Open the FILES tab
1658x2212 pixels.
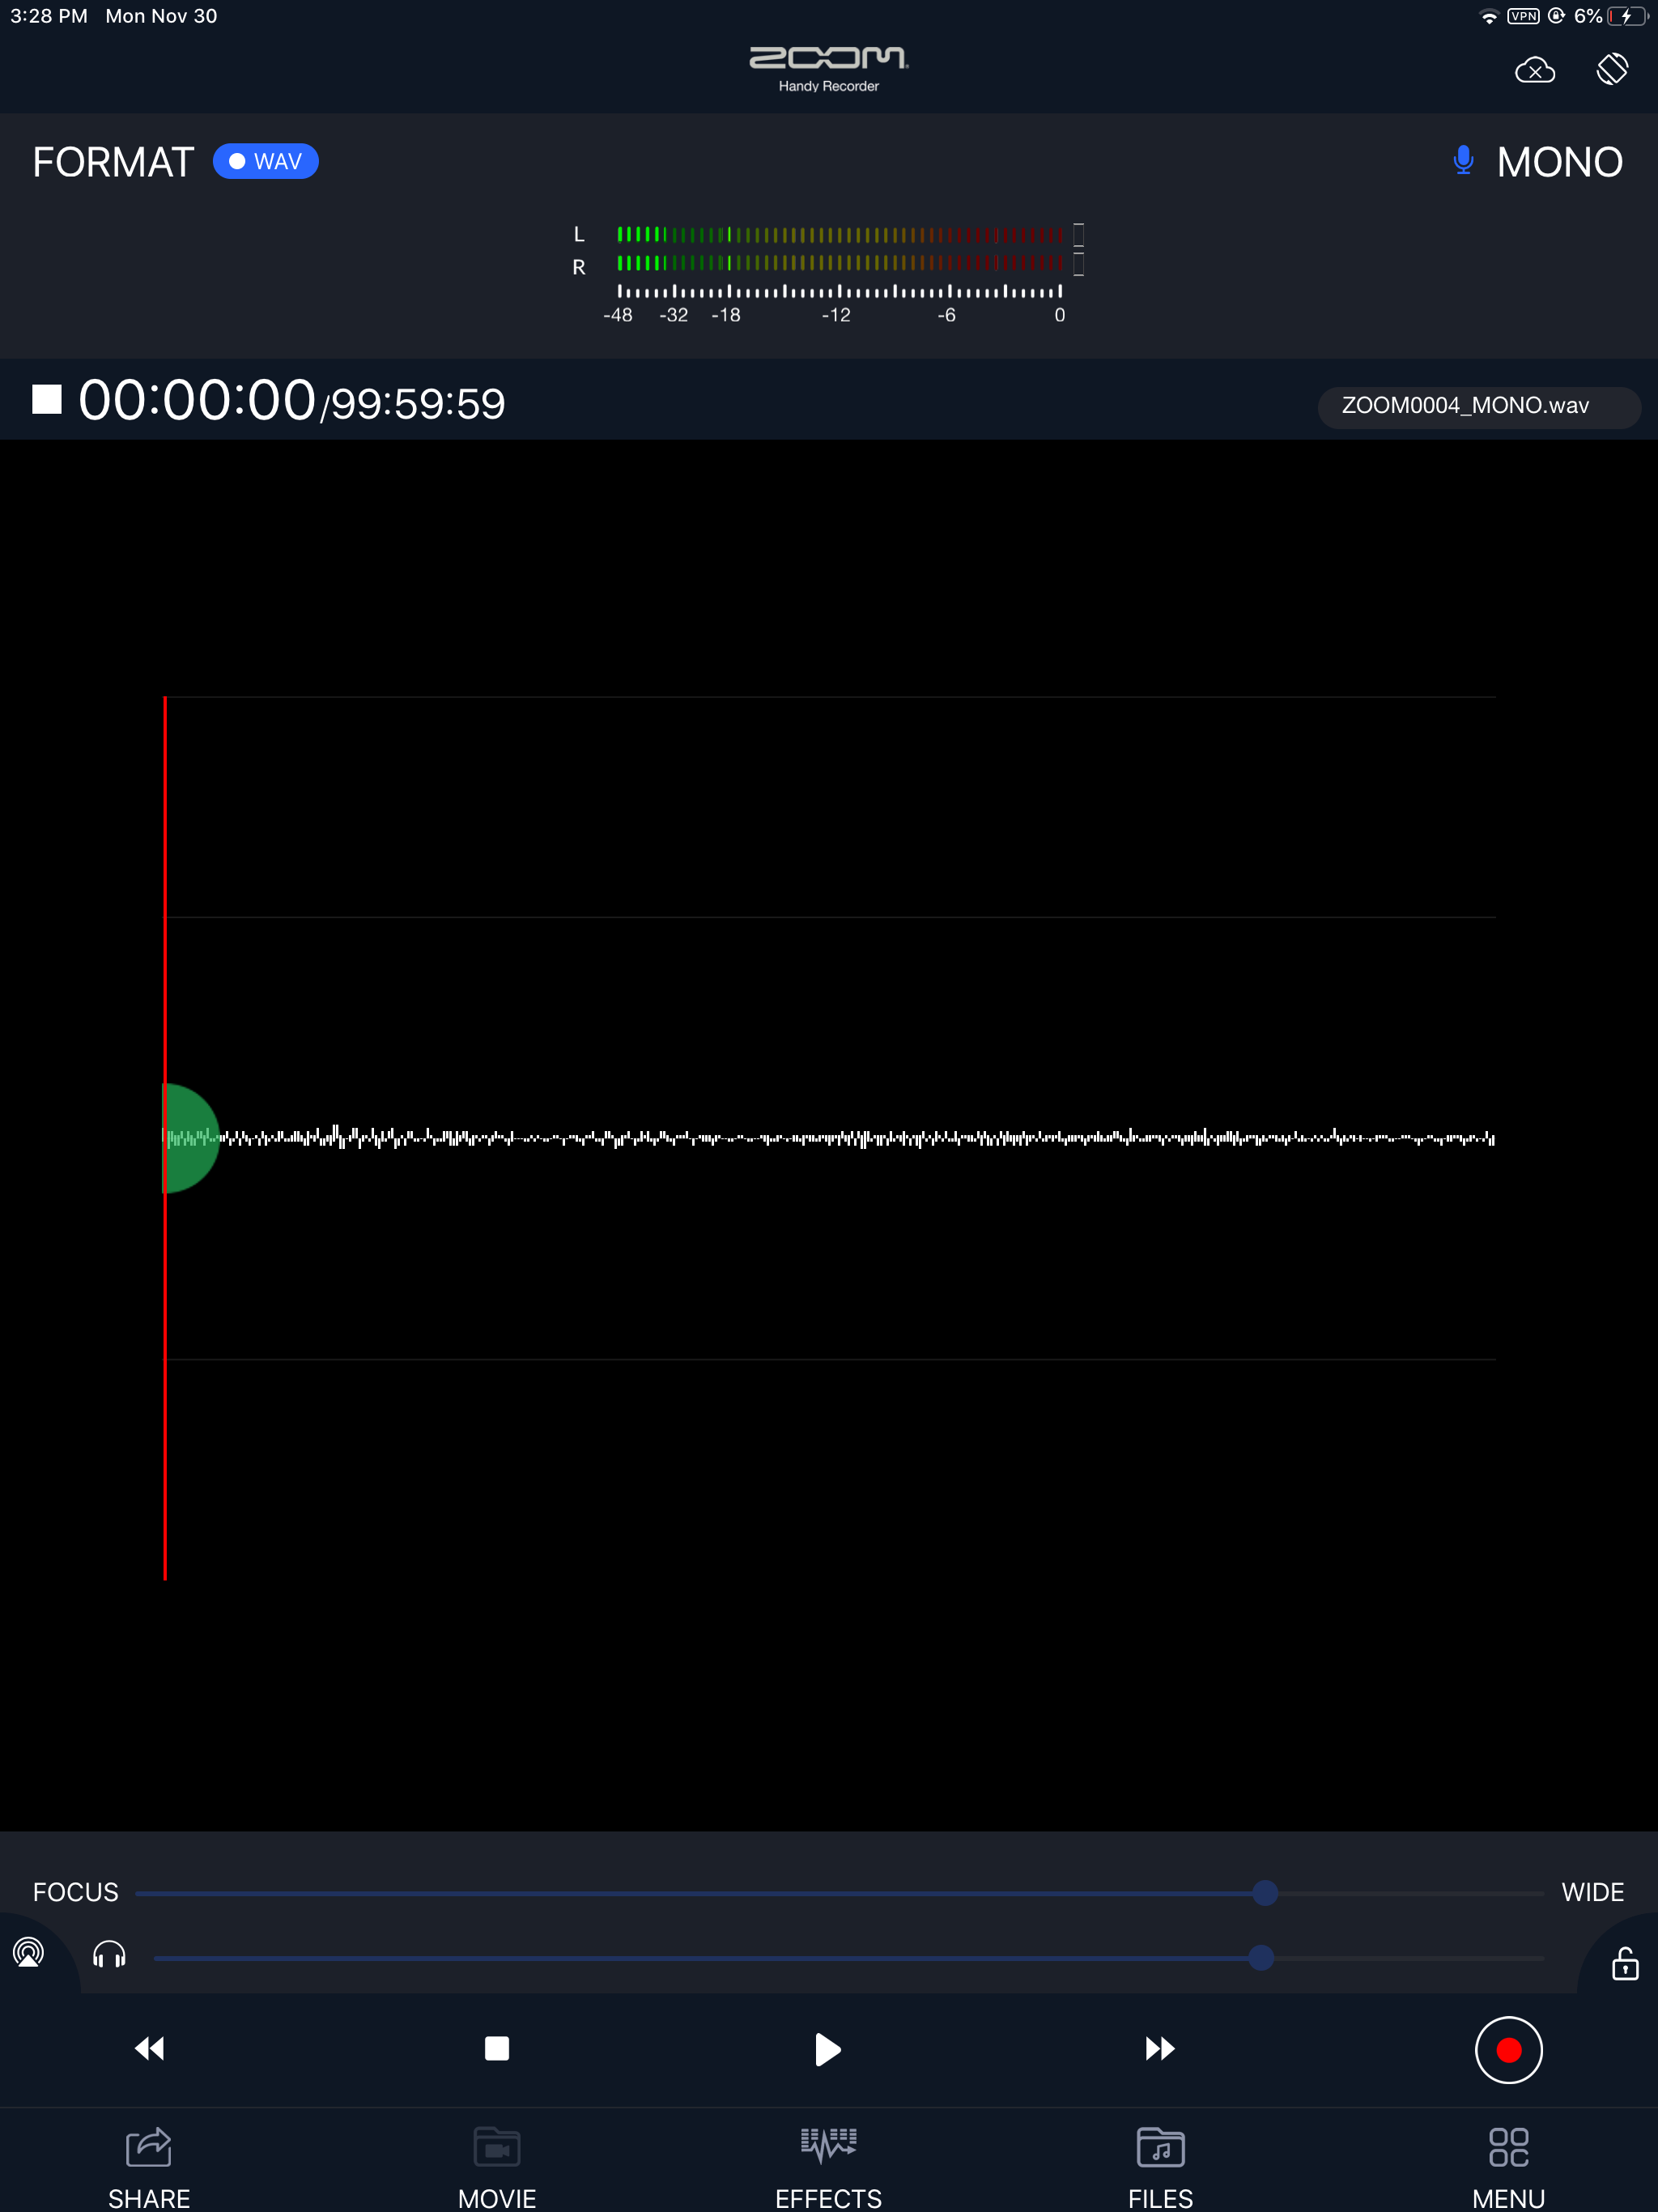1160,2166
